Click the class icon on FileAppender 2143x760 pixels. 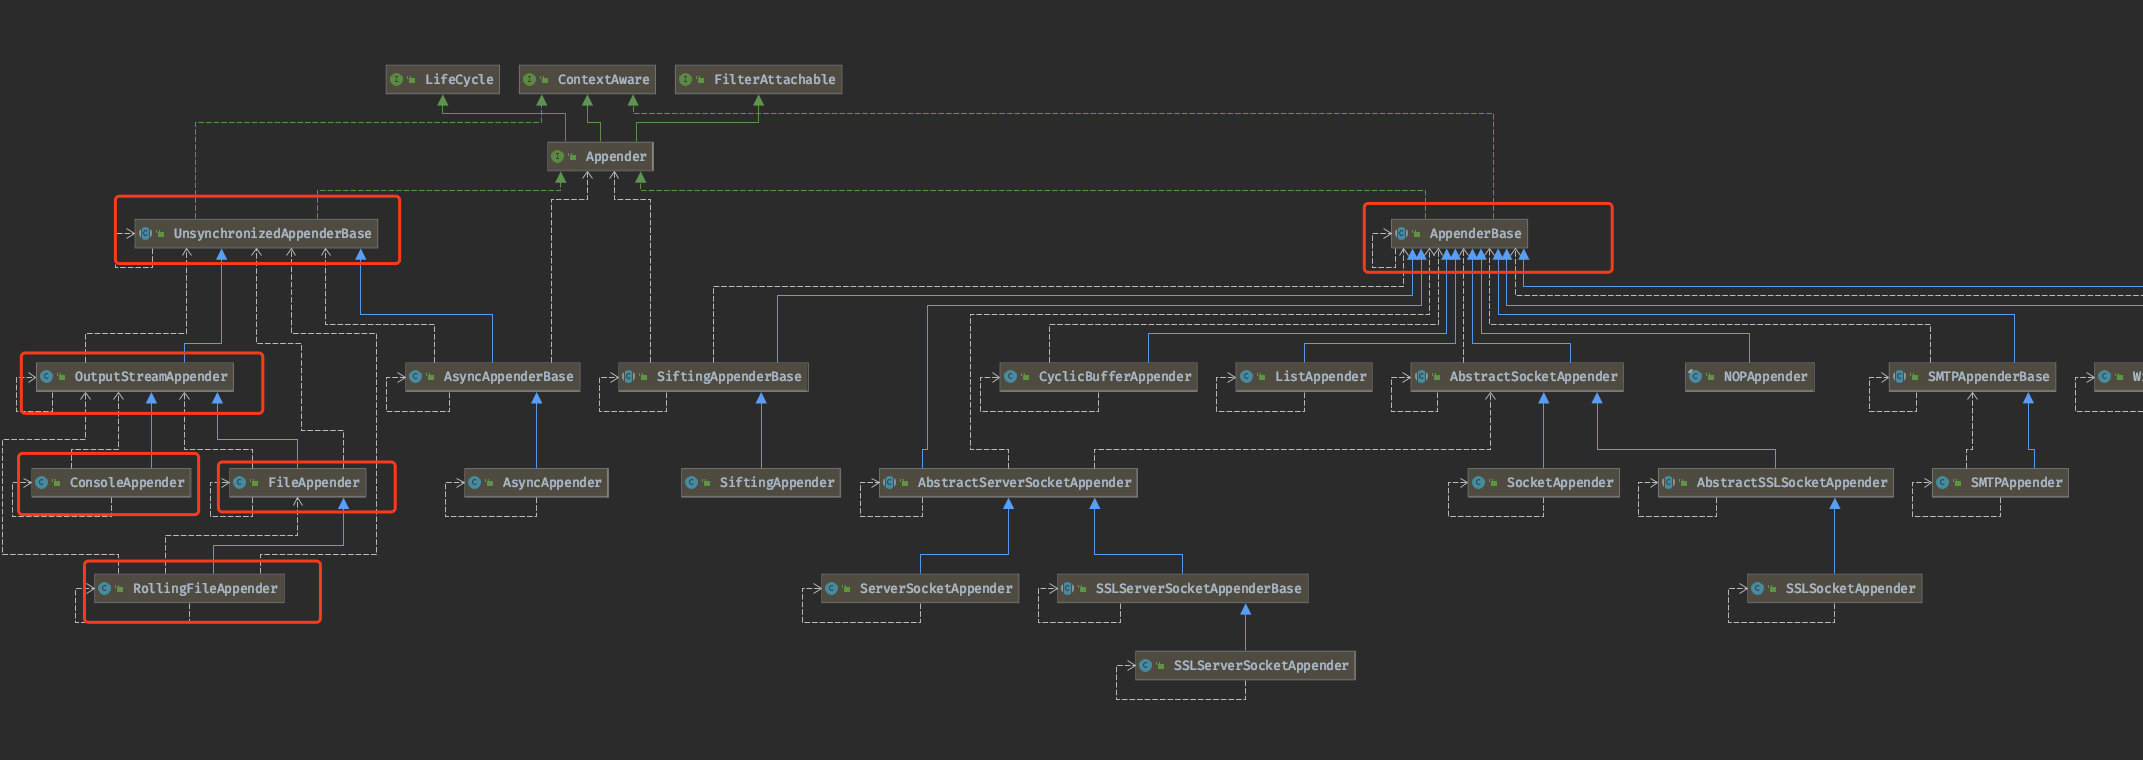click(240, 483)
